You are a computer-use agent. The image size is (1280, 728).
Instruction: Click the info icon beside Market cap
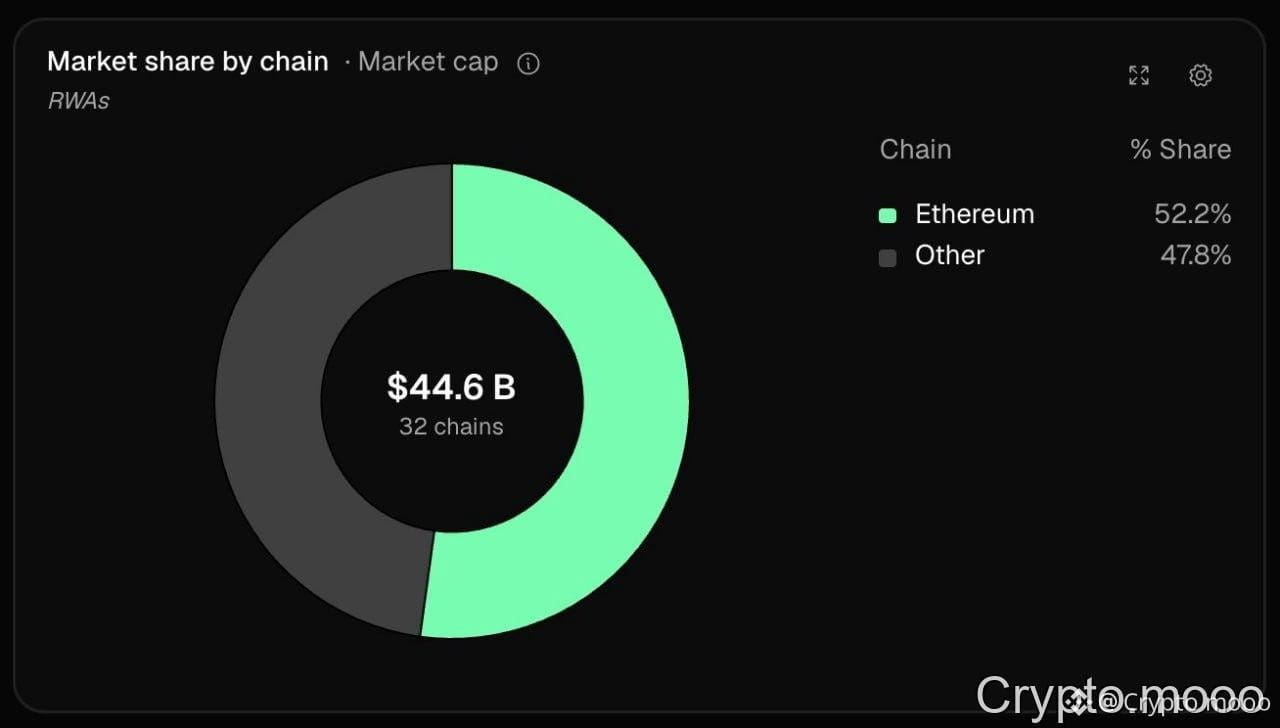(x=528, y=64)
